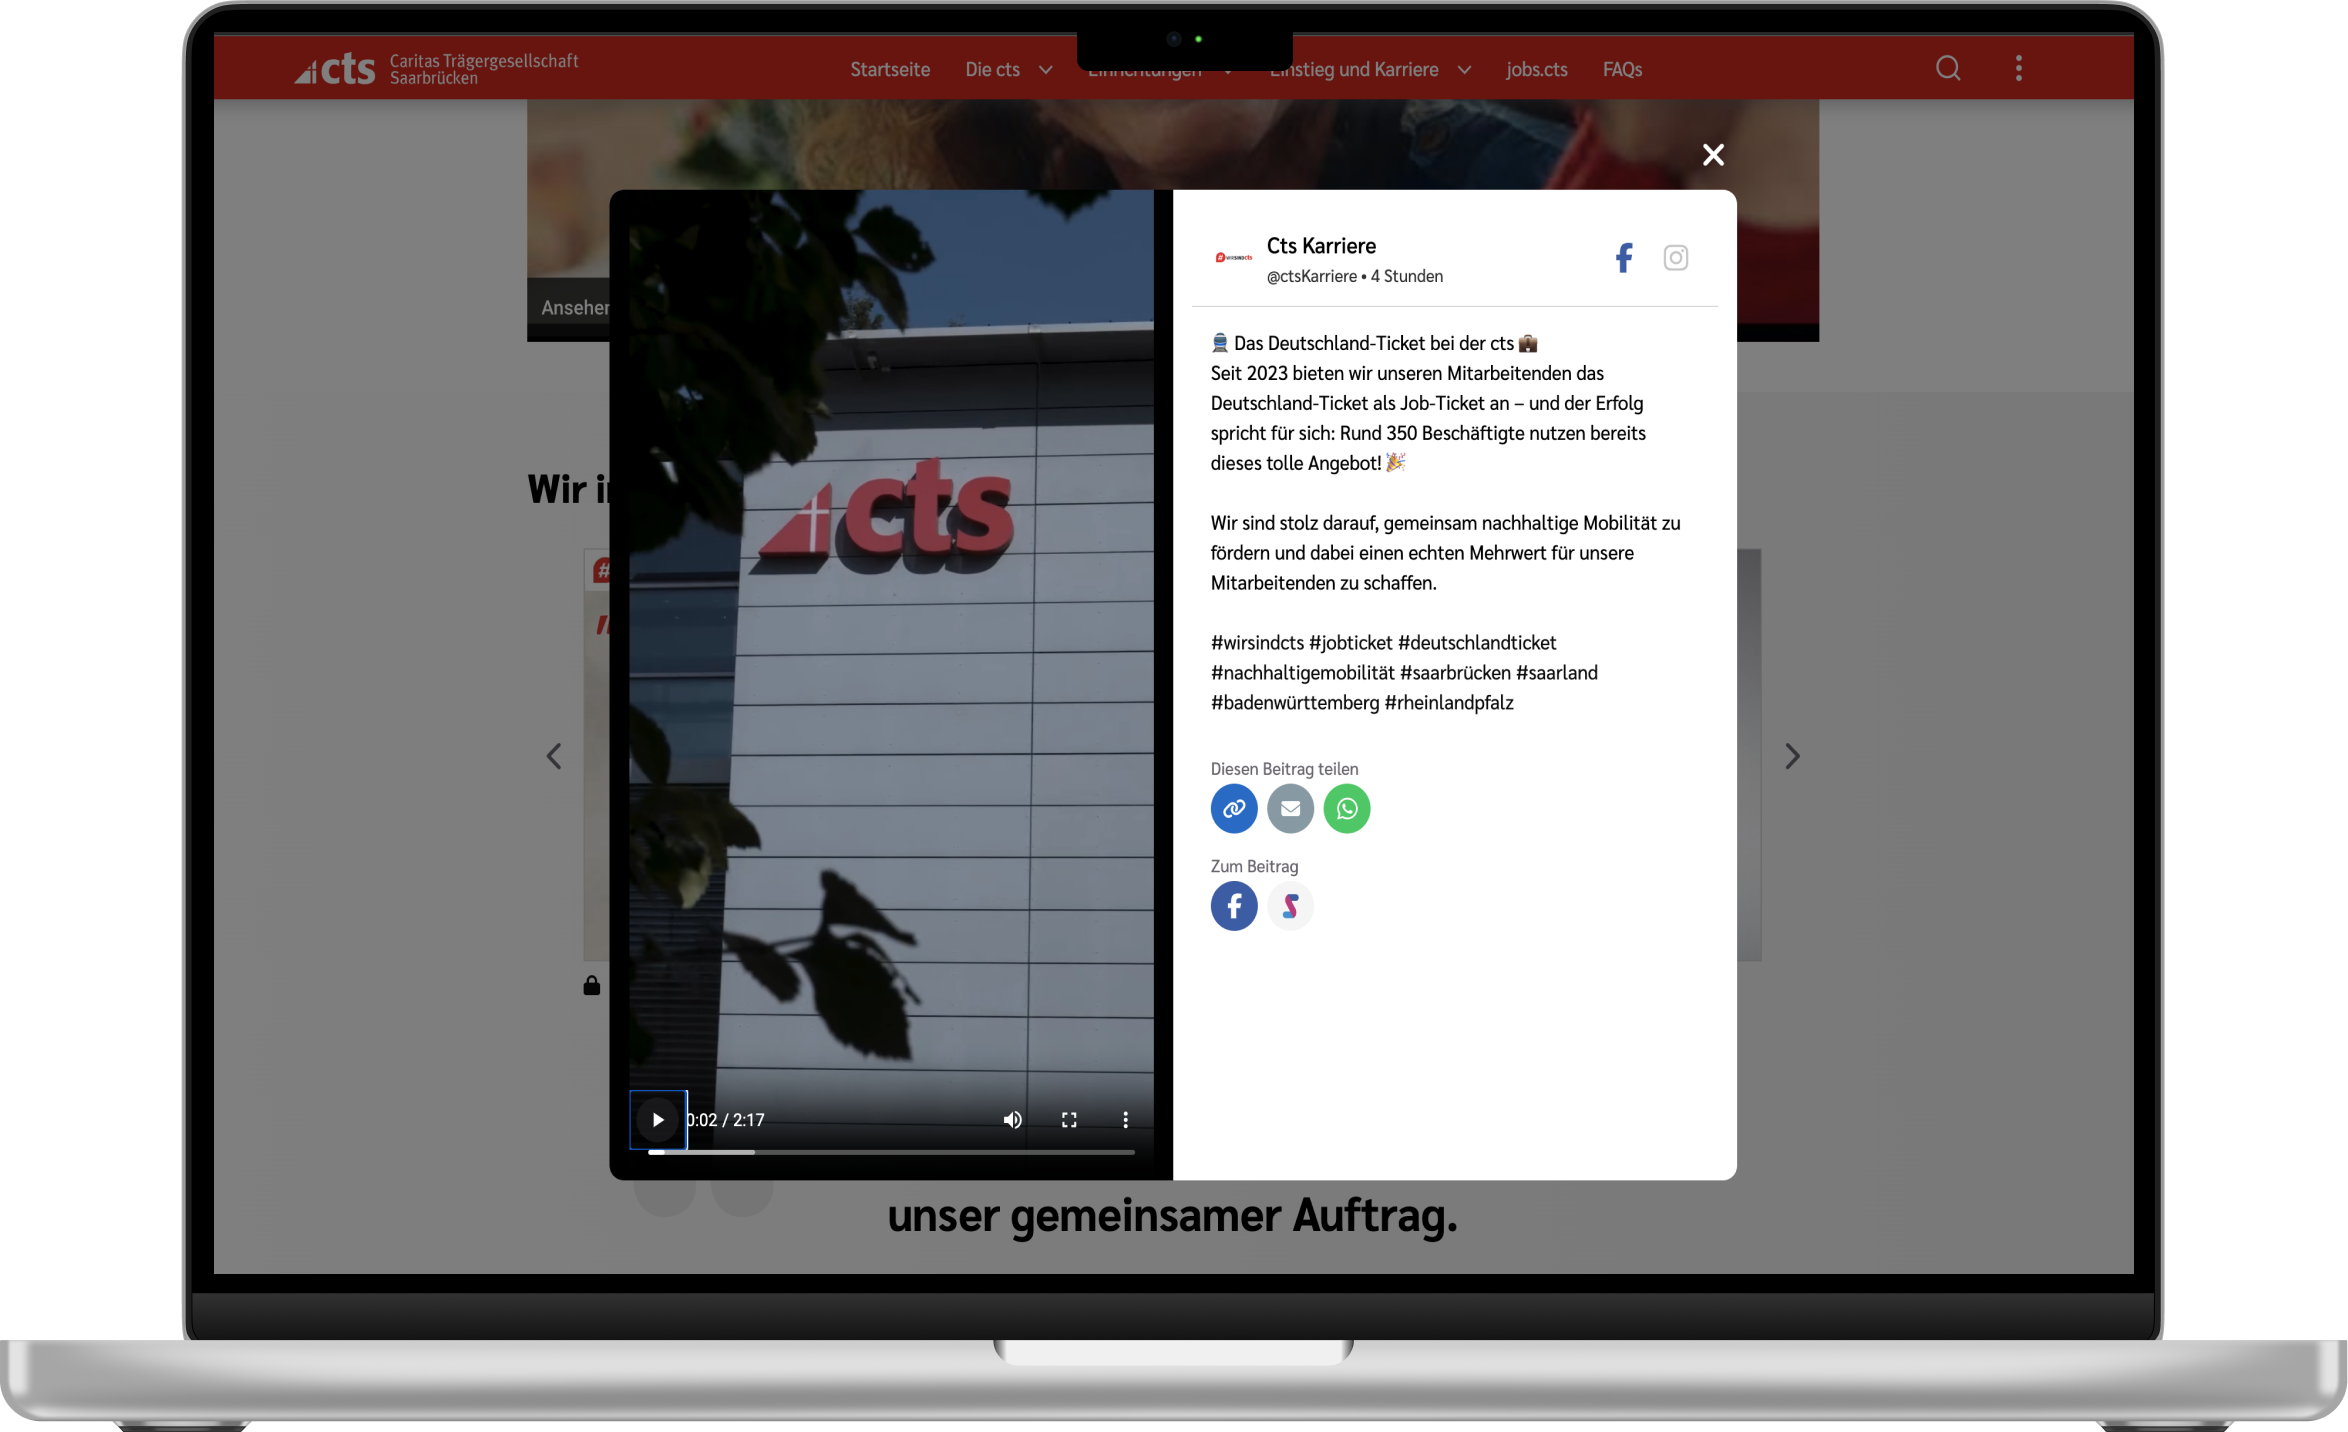Go to cts logo homepage
Image resolution: width=2348 pixels, height=1432 pixels.
(436, 68)
